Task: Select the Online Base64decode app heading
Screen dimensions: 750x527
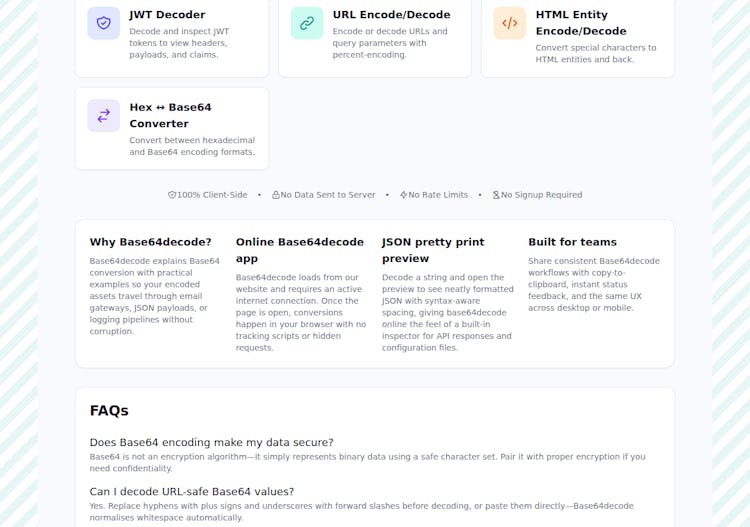Action: pos(299,250)
